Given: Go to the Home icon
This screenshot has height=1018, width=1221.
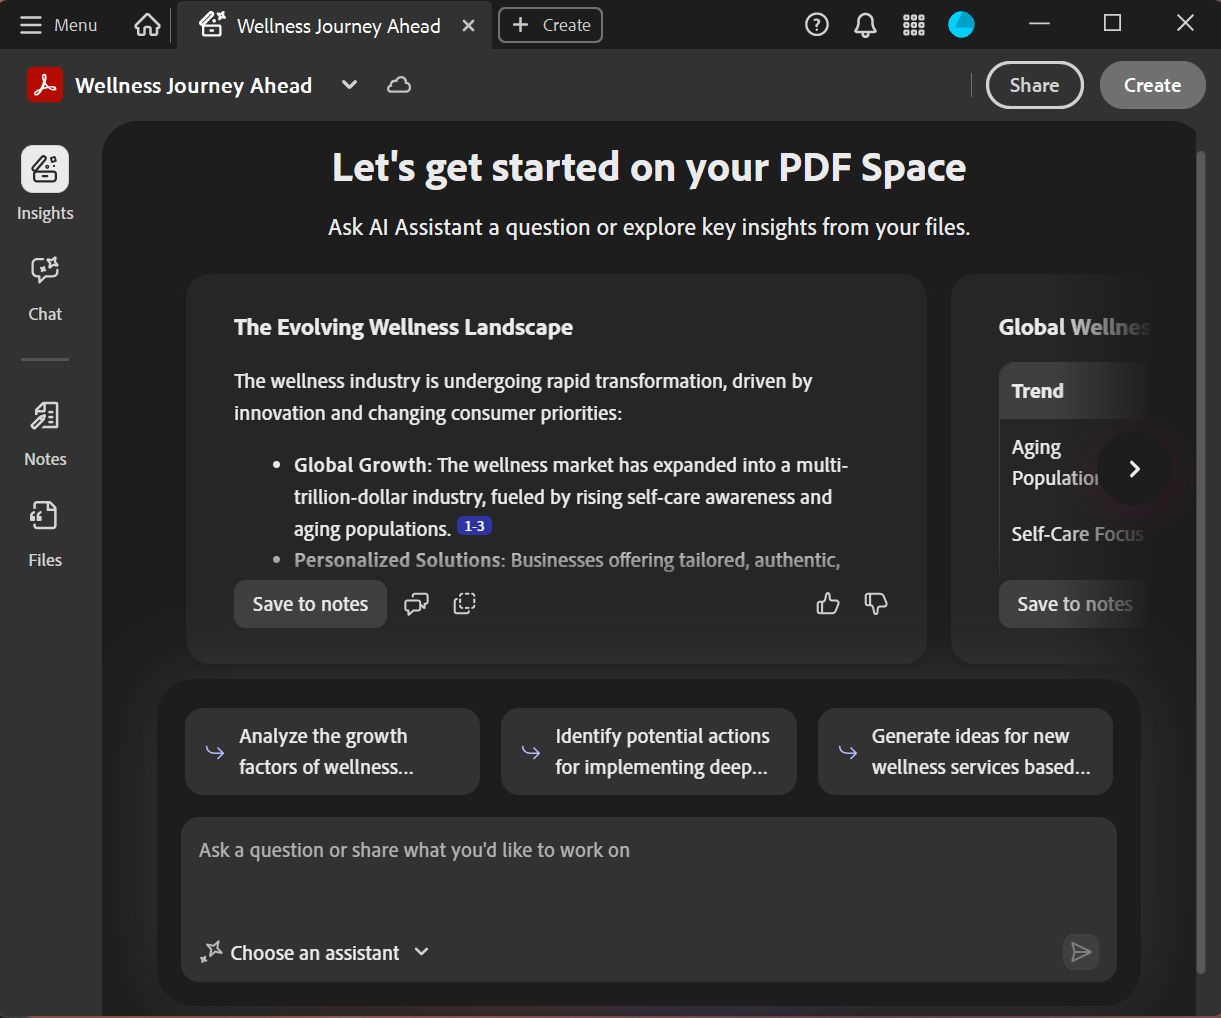Looking at the screenshot, I should (x=147, y=25).
